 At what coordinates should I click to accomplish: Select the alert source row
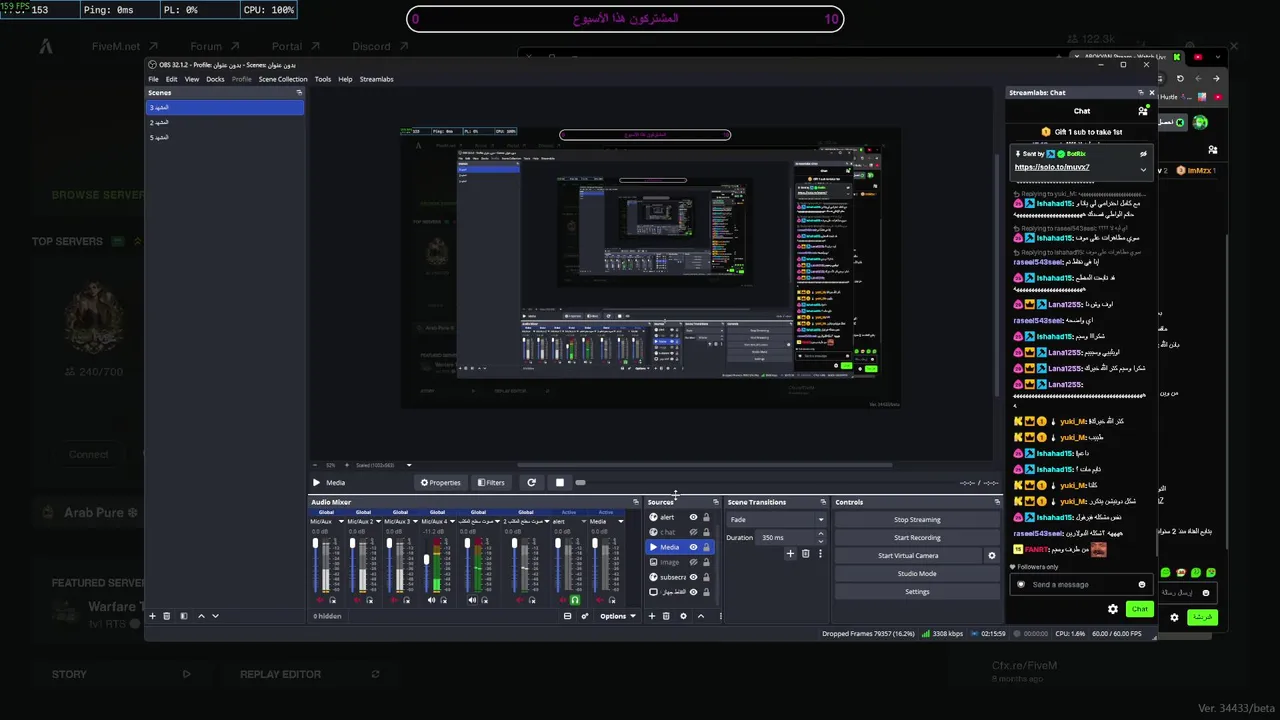click(x=681, y=517)
